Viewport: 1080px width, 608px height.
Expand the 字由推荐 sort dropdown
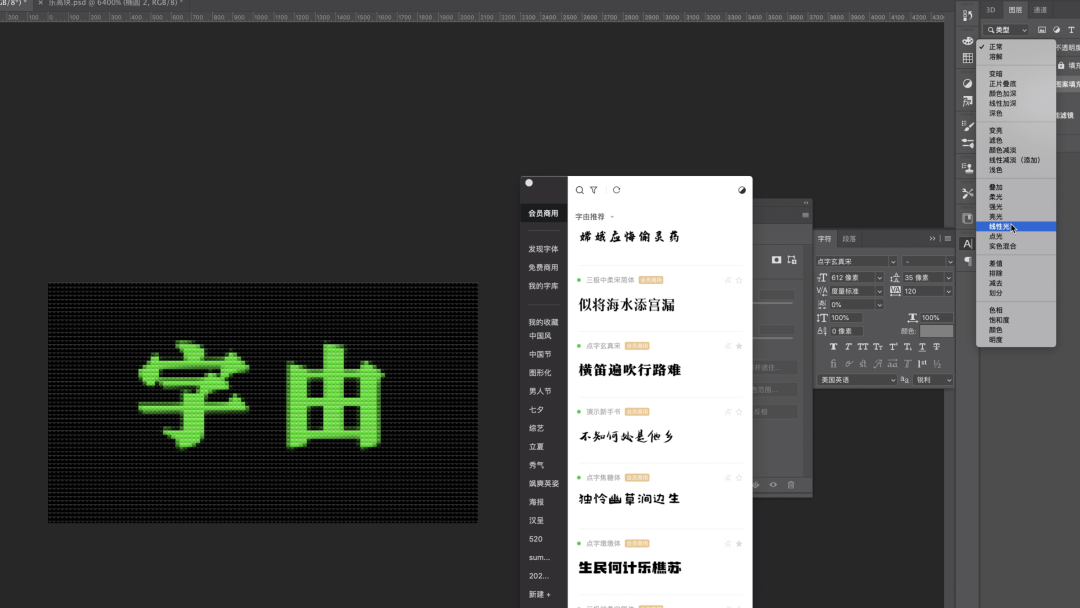pos(612,217)
